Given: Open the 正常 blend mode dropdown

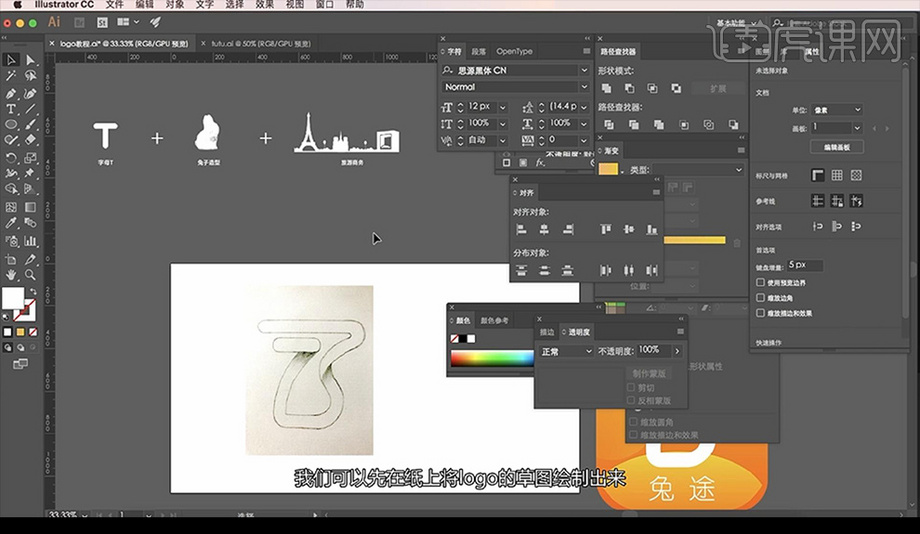Looking at the screenshot, I should (x=566, y=351).
